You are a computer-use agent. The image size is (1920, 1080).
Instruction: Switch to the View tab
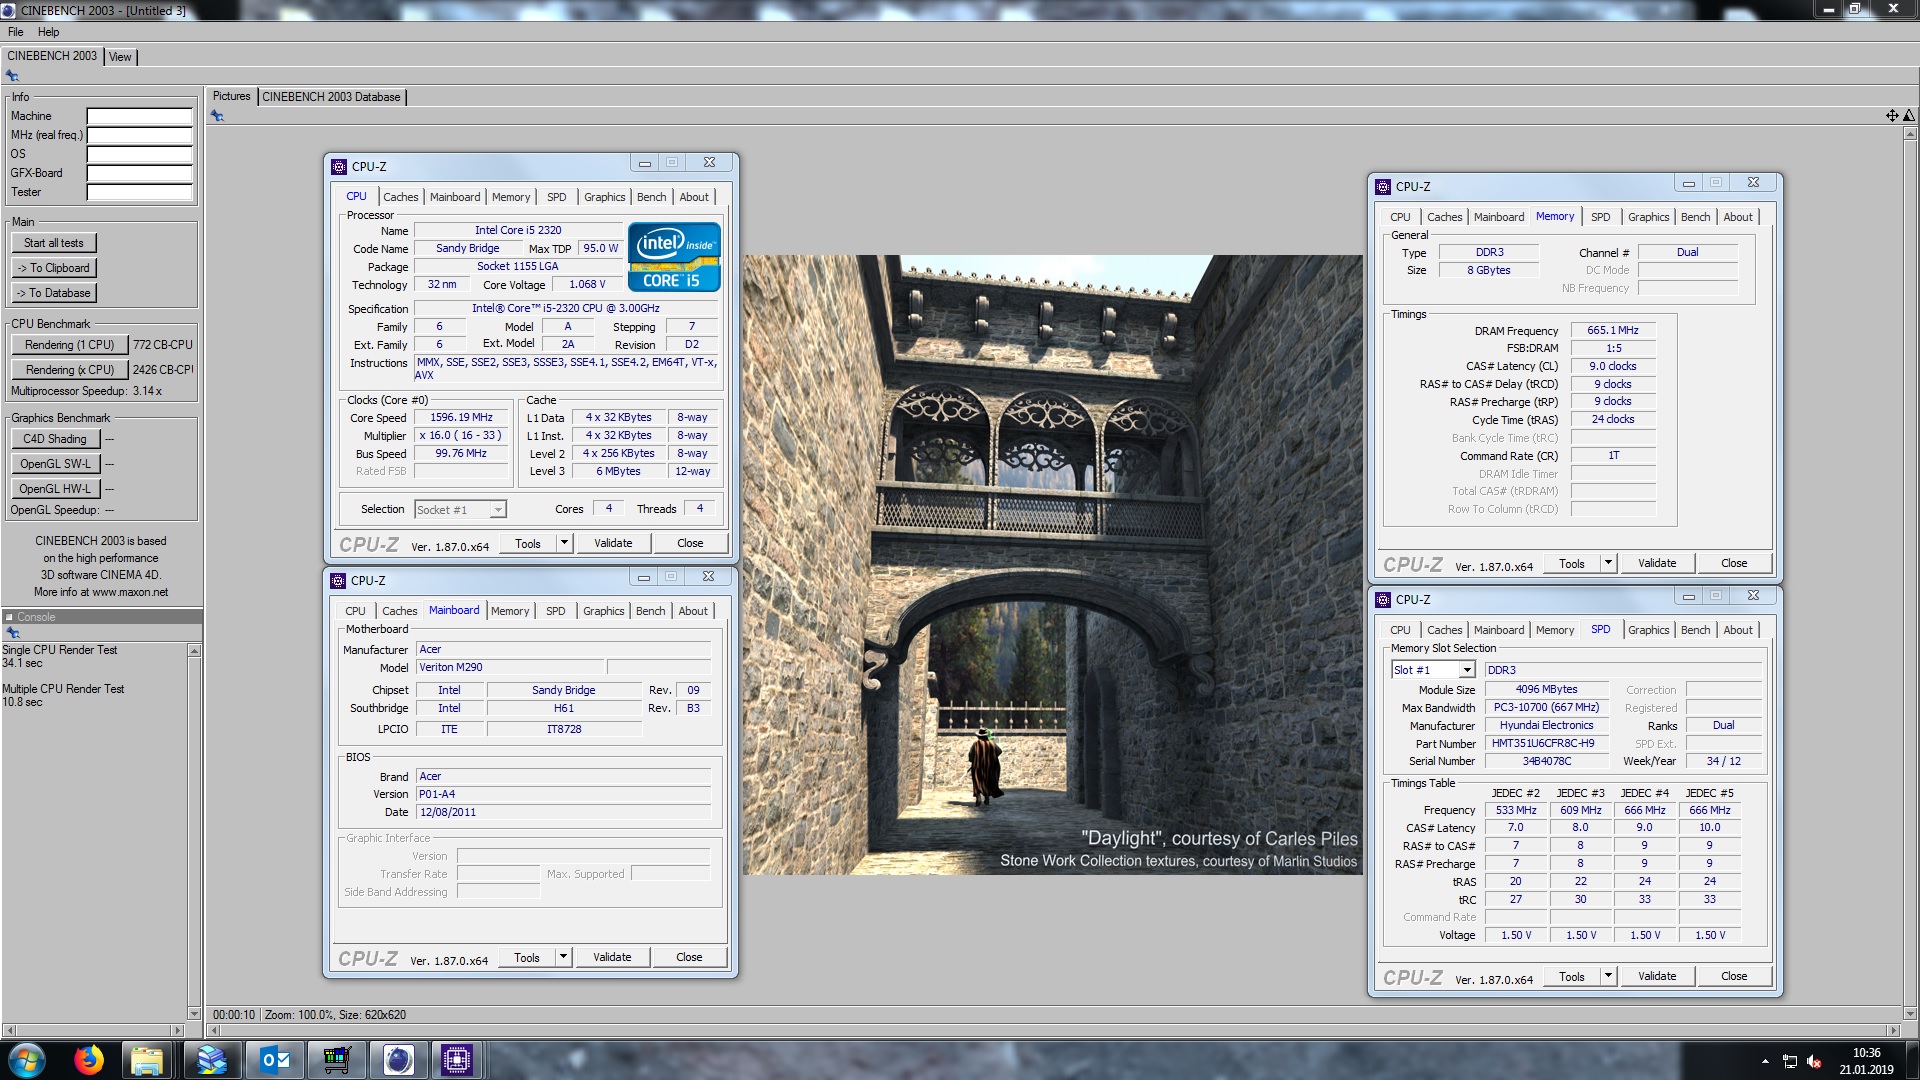(x=120, y=57)
